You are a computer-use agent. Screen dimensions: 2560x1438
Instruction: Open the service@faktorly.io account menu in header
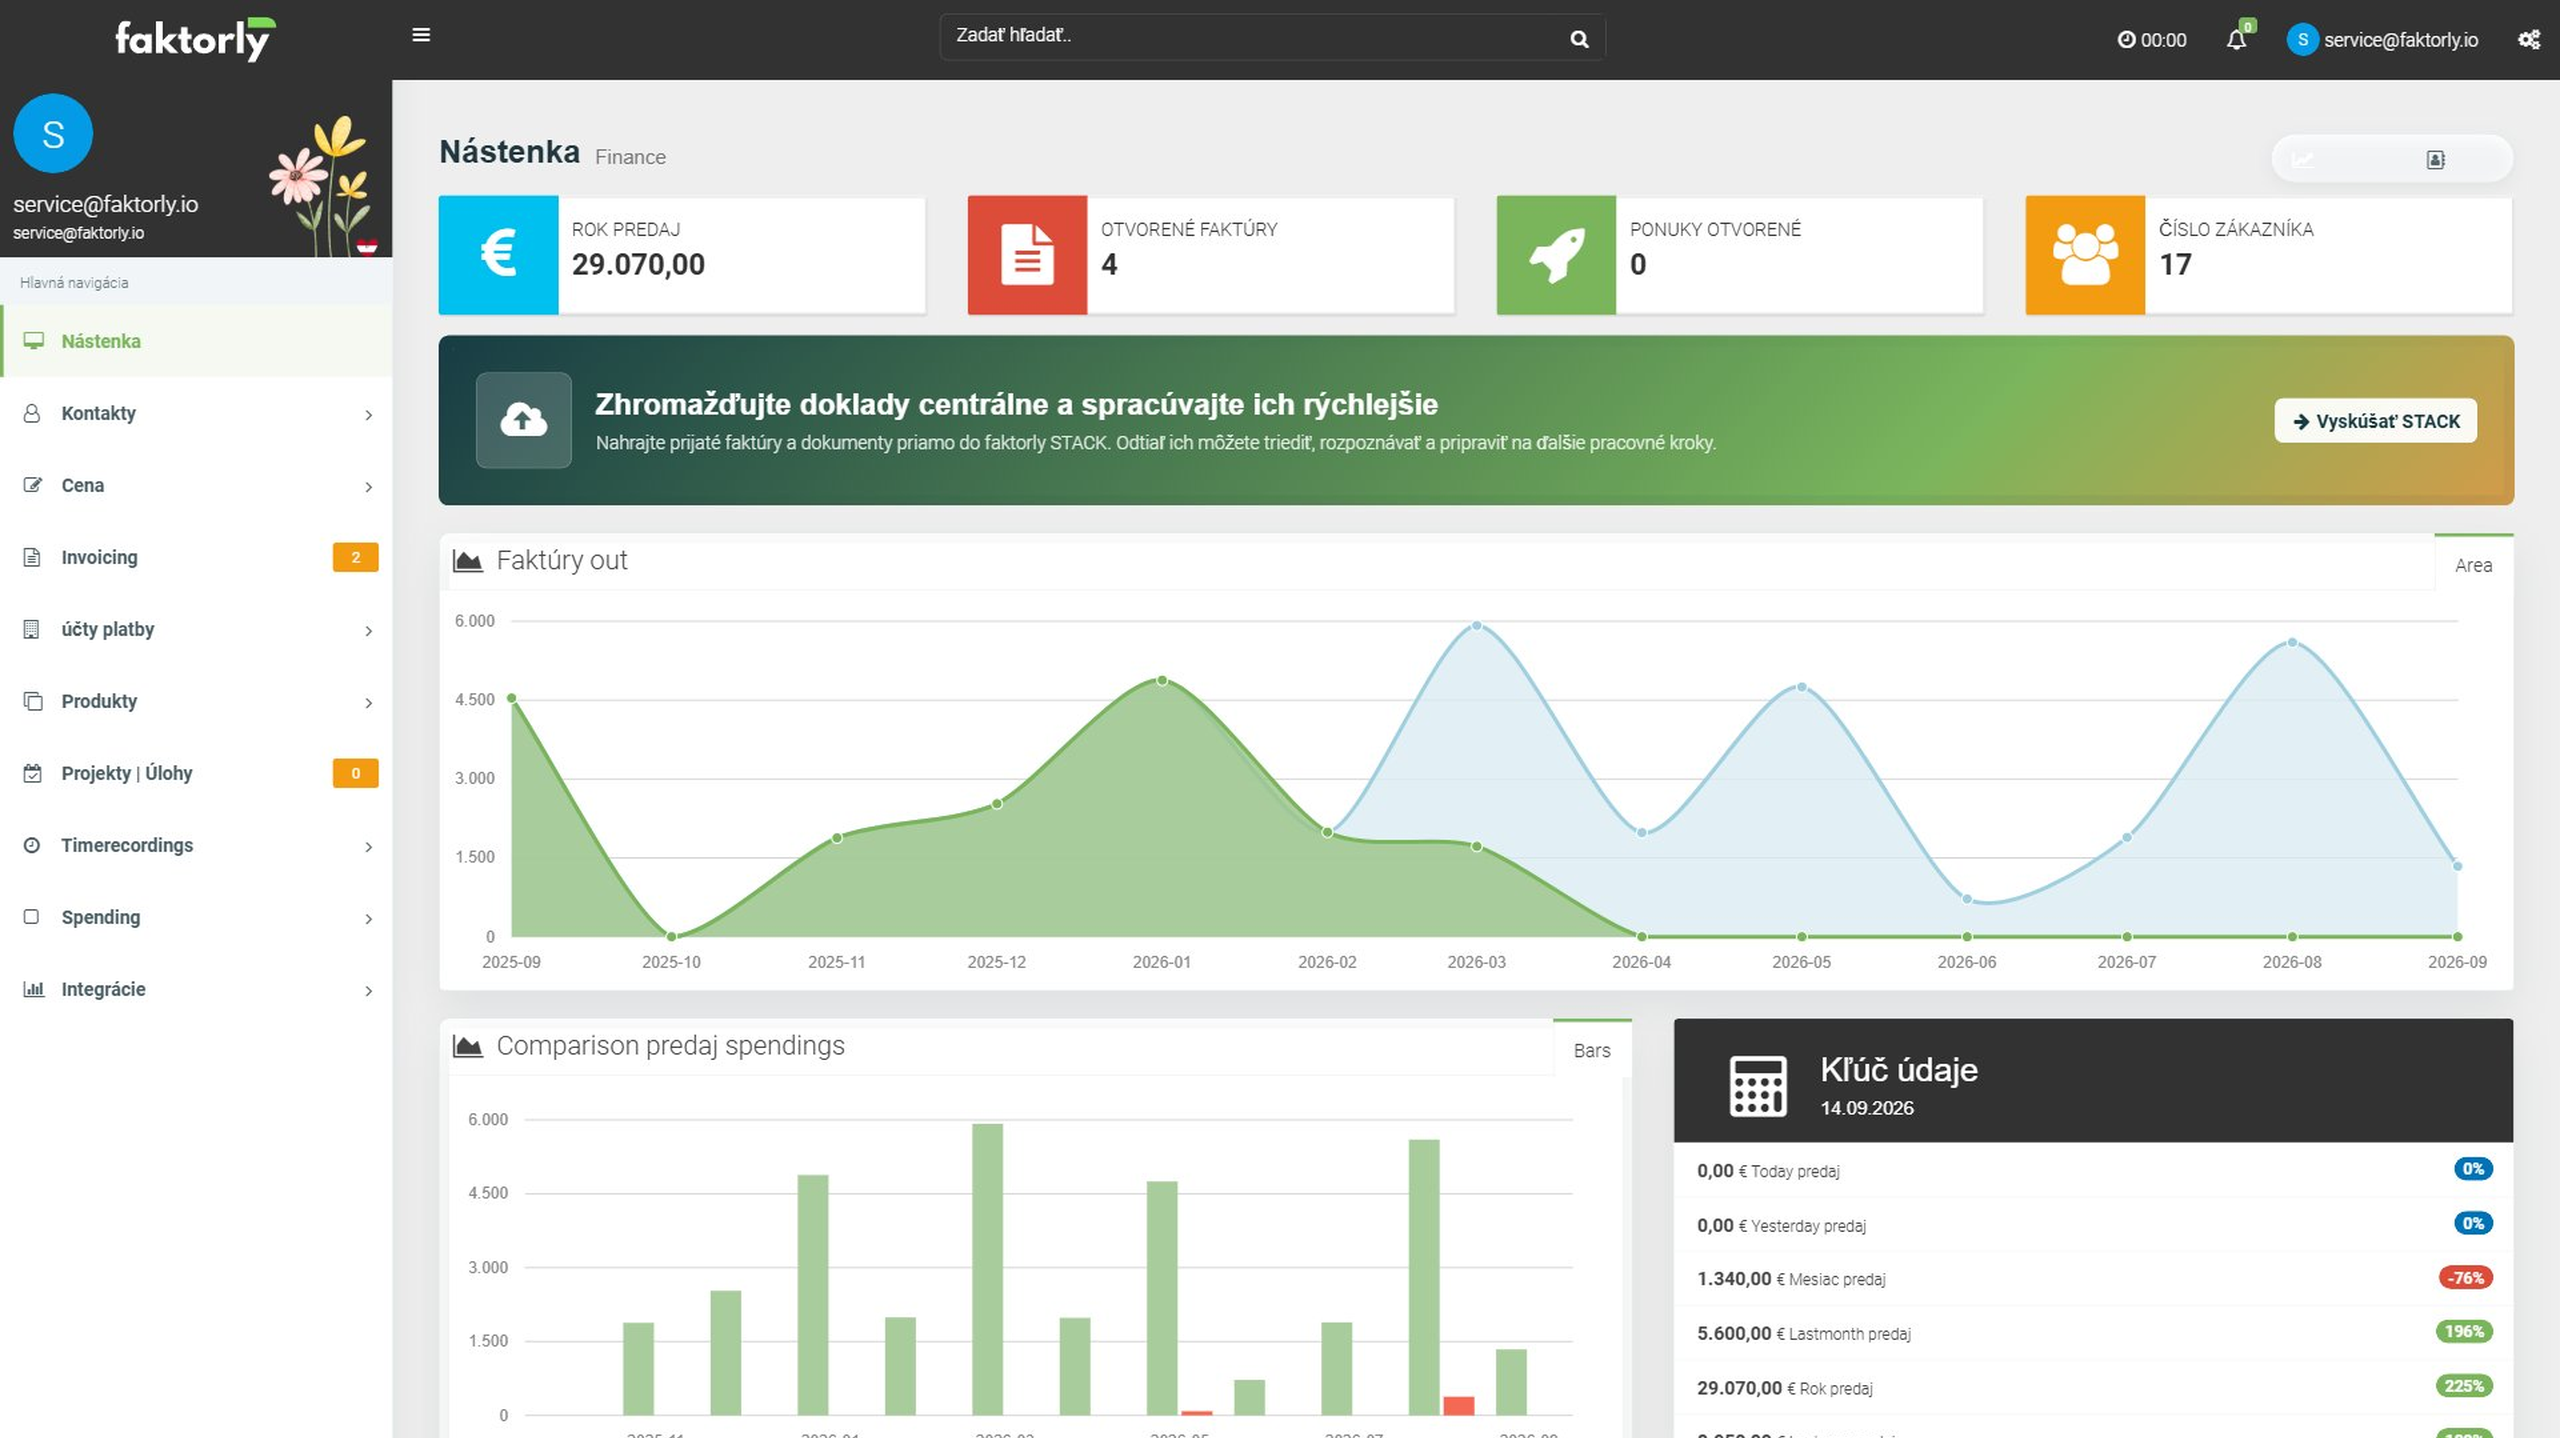pyautogui.click(x=2383, y=40)
